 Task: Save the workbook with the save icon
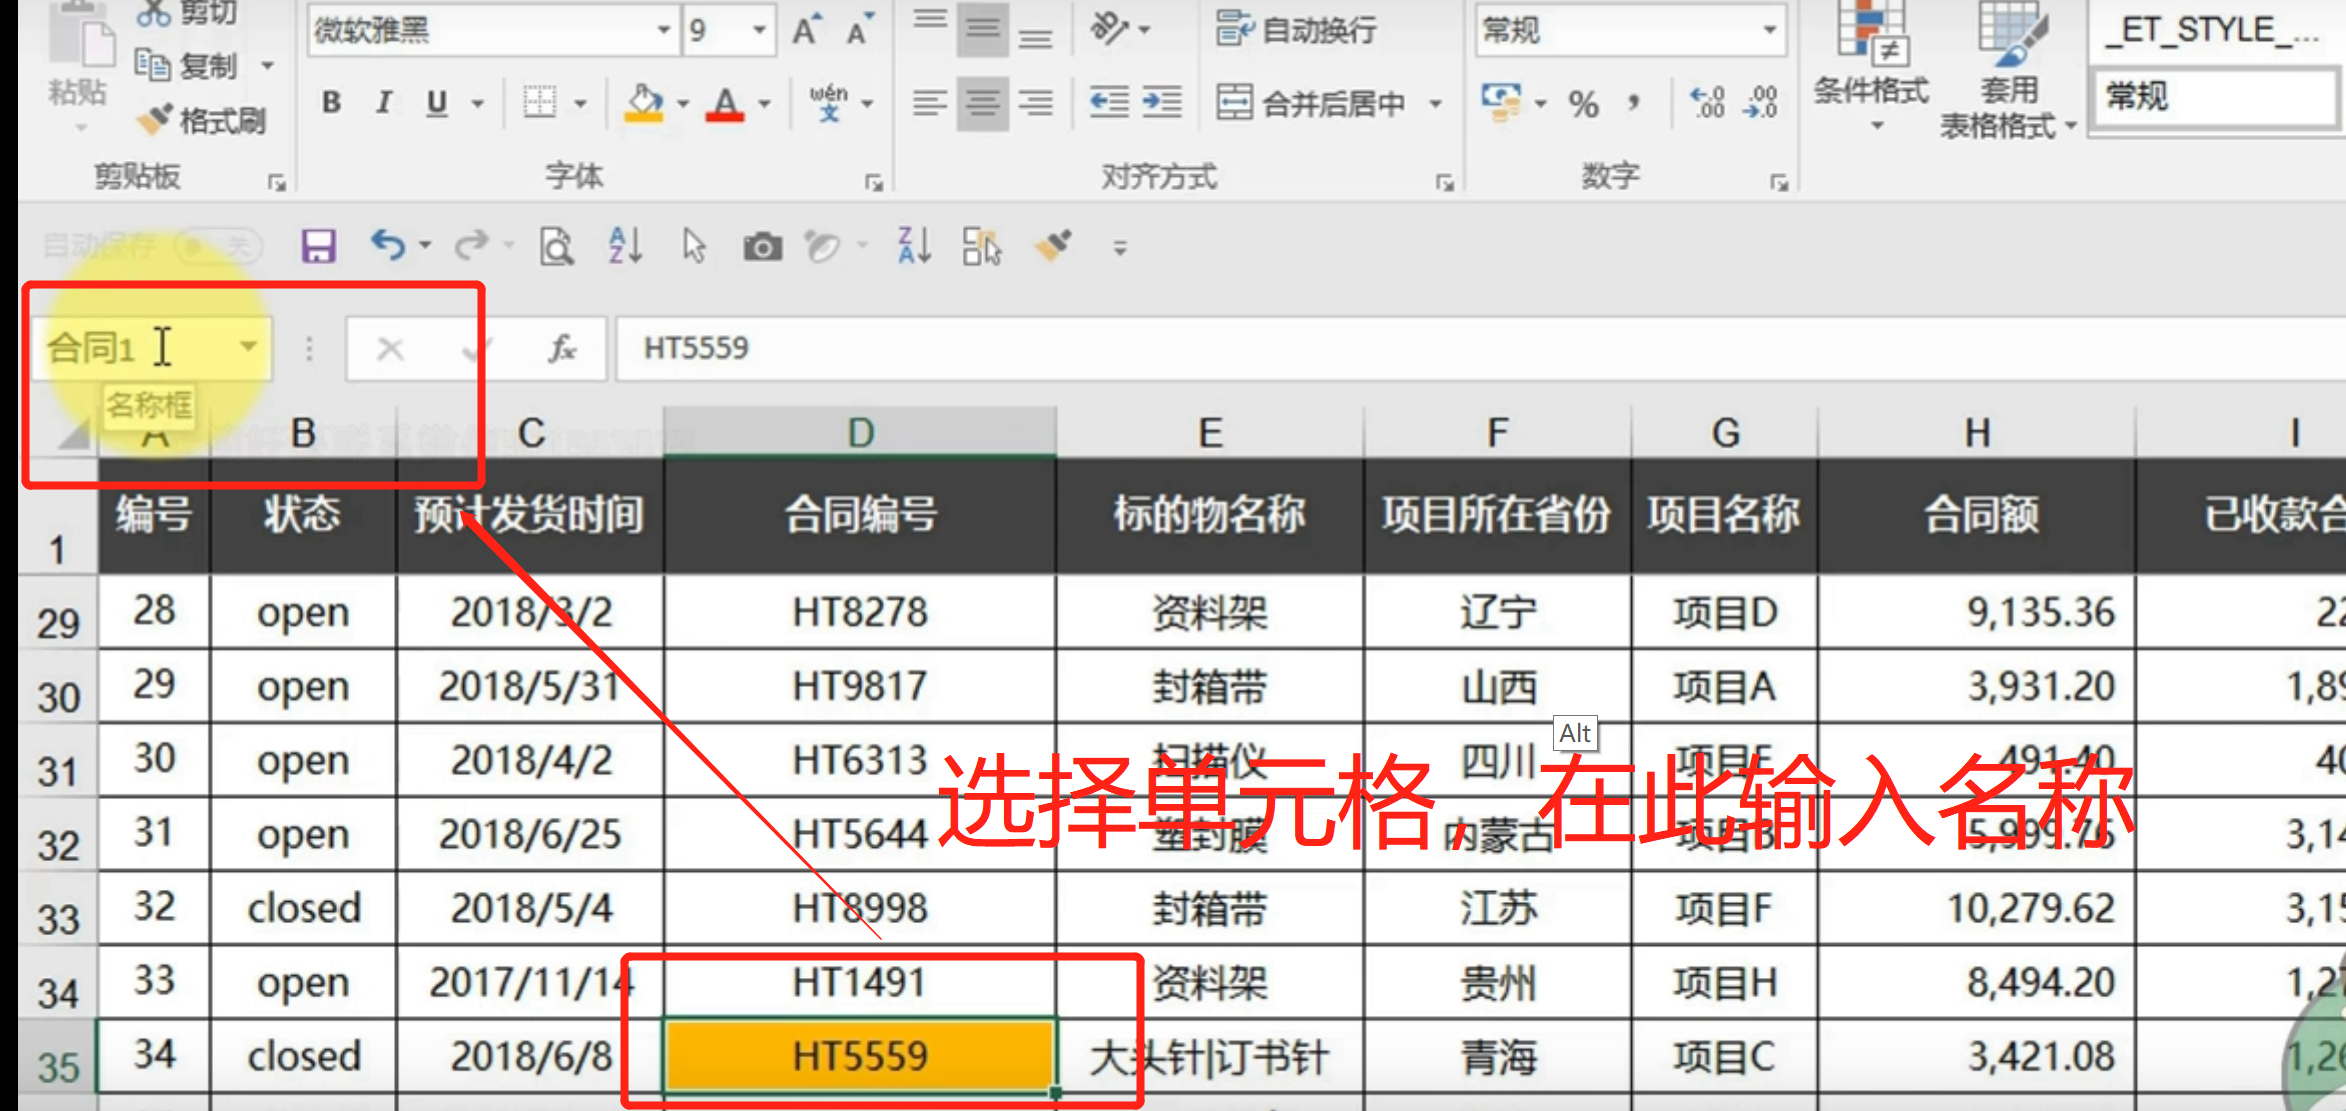317,247
